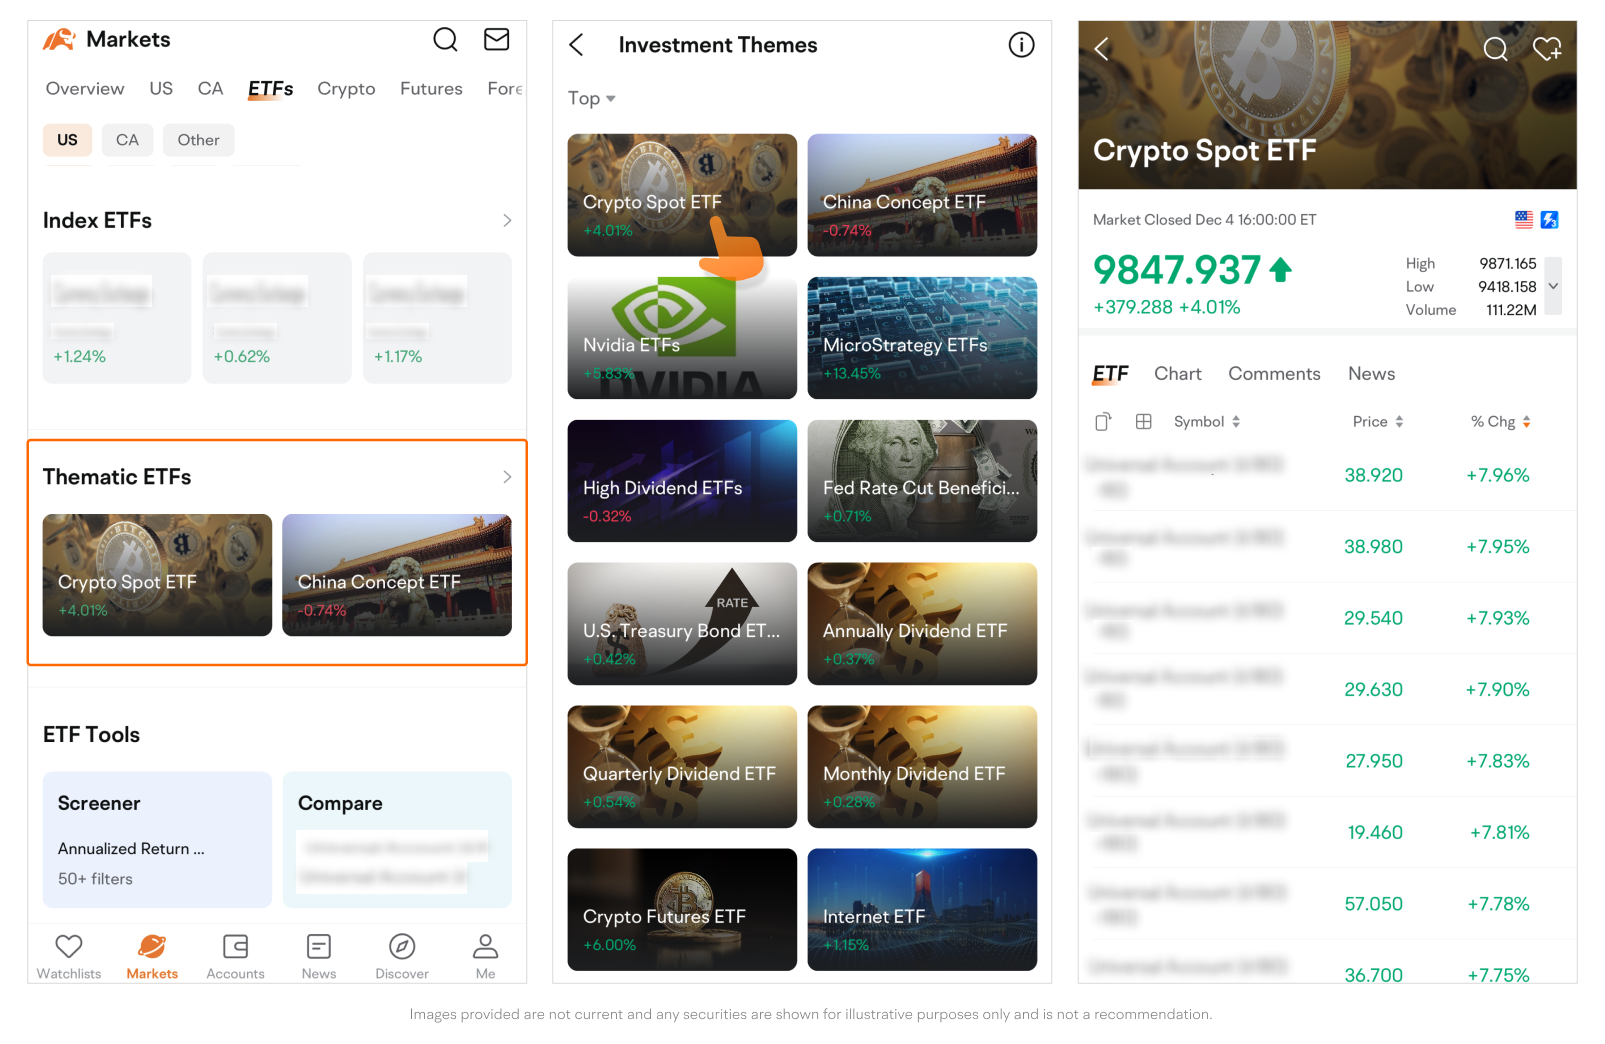The height and width of the screenshot is (1044, 1605).
Task: Show Investment Themes info
Action: click(x=1021, y=45)
